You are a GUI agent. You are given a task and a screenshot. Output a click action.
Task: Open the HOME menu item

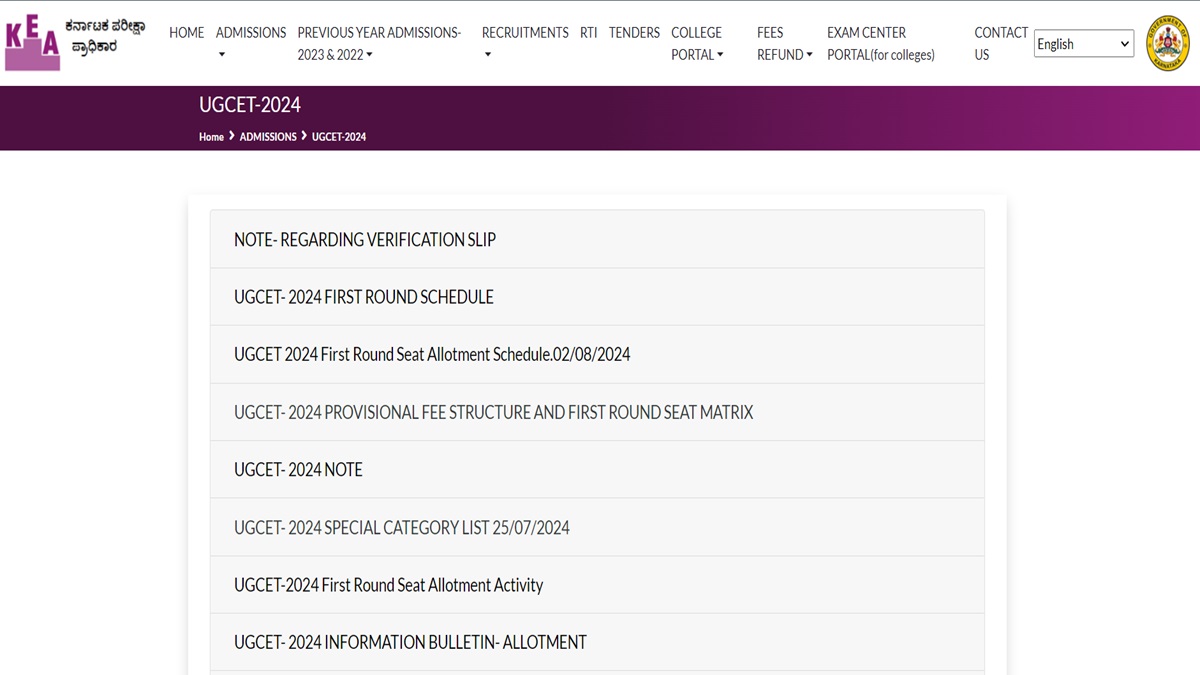[x=186, y=33]
